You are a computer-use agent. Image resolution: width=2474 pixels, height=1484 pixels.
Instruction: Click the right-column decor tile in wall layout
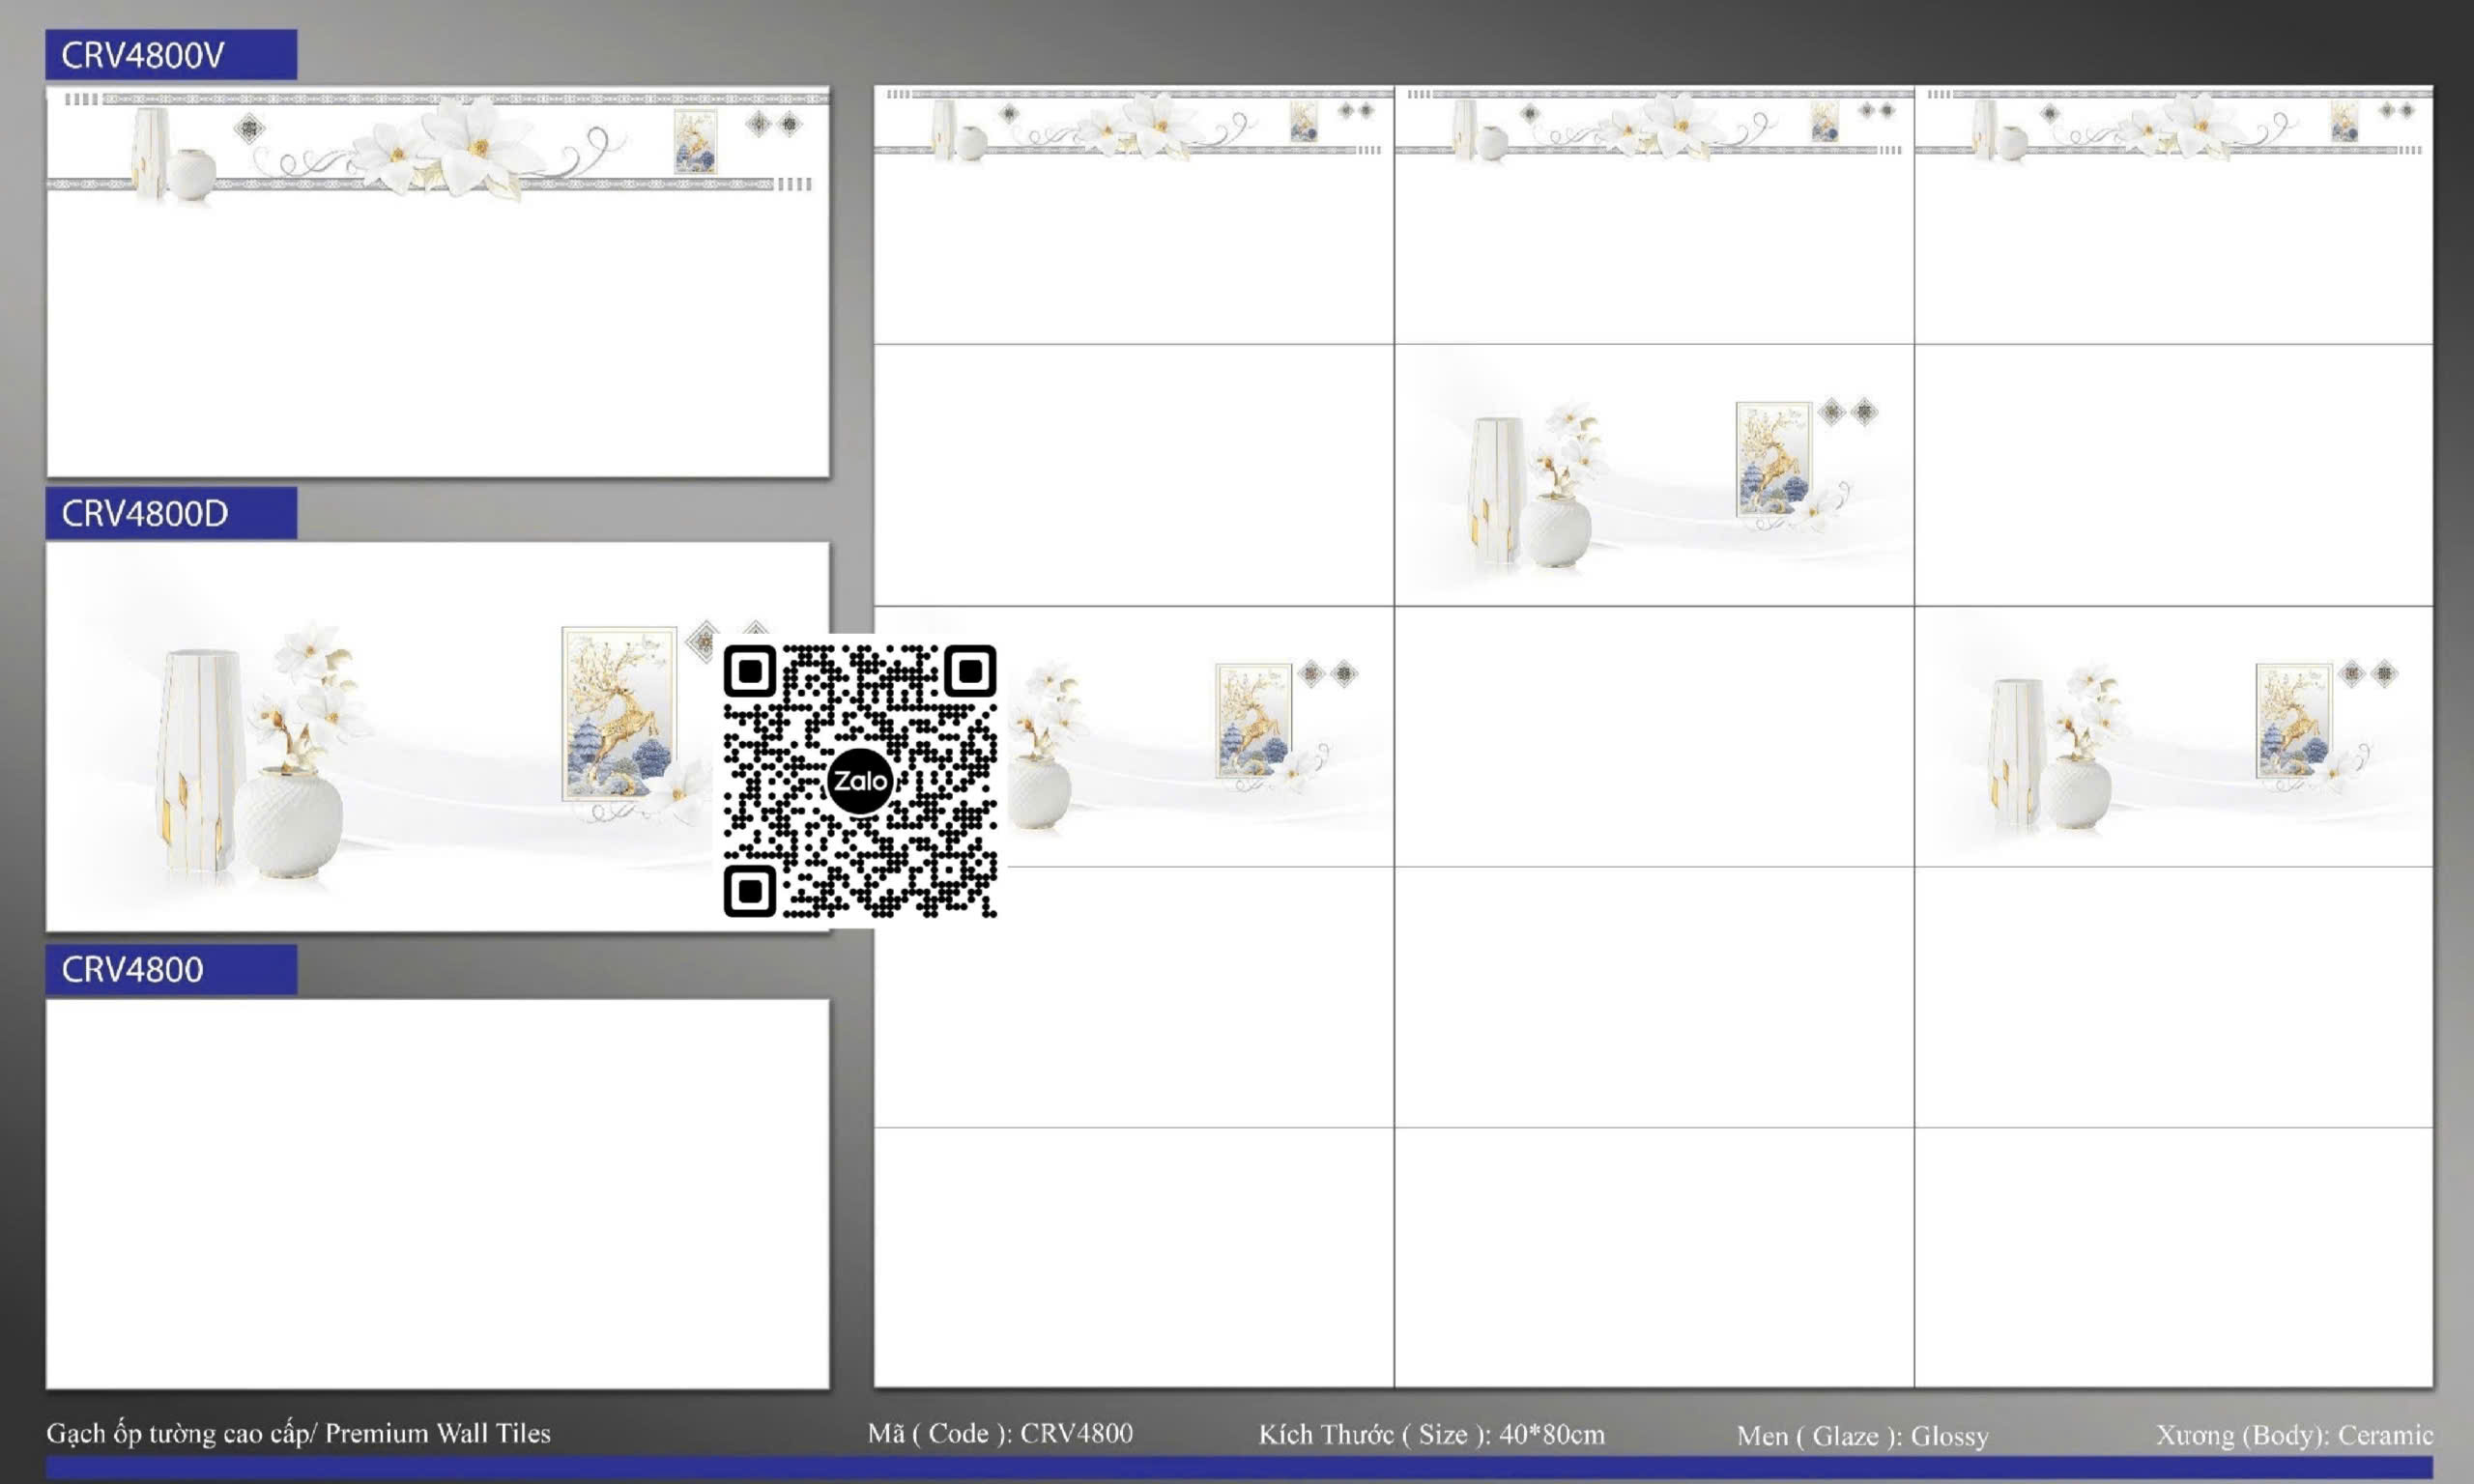coord(2173,737)
